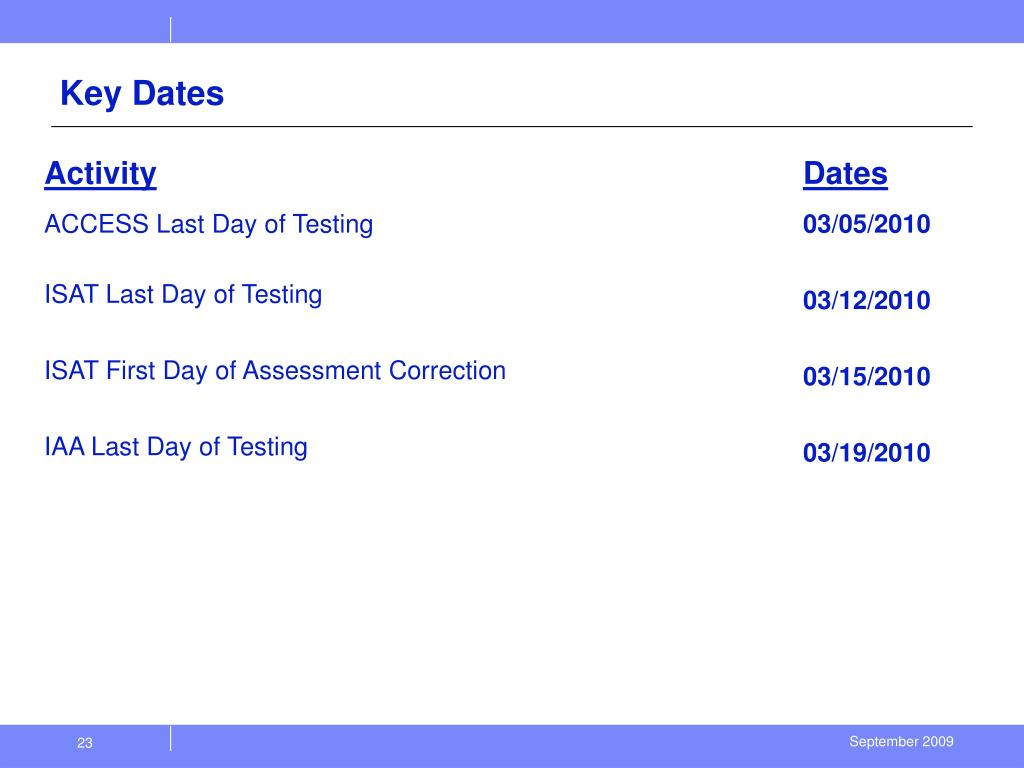Image resolution: width=1024 pixels, height=768 pixels.
Task: Click the Key Dates slide title
Action: coord(142,93)
